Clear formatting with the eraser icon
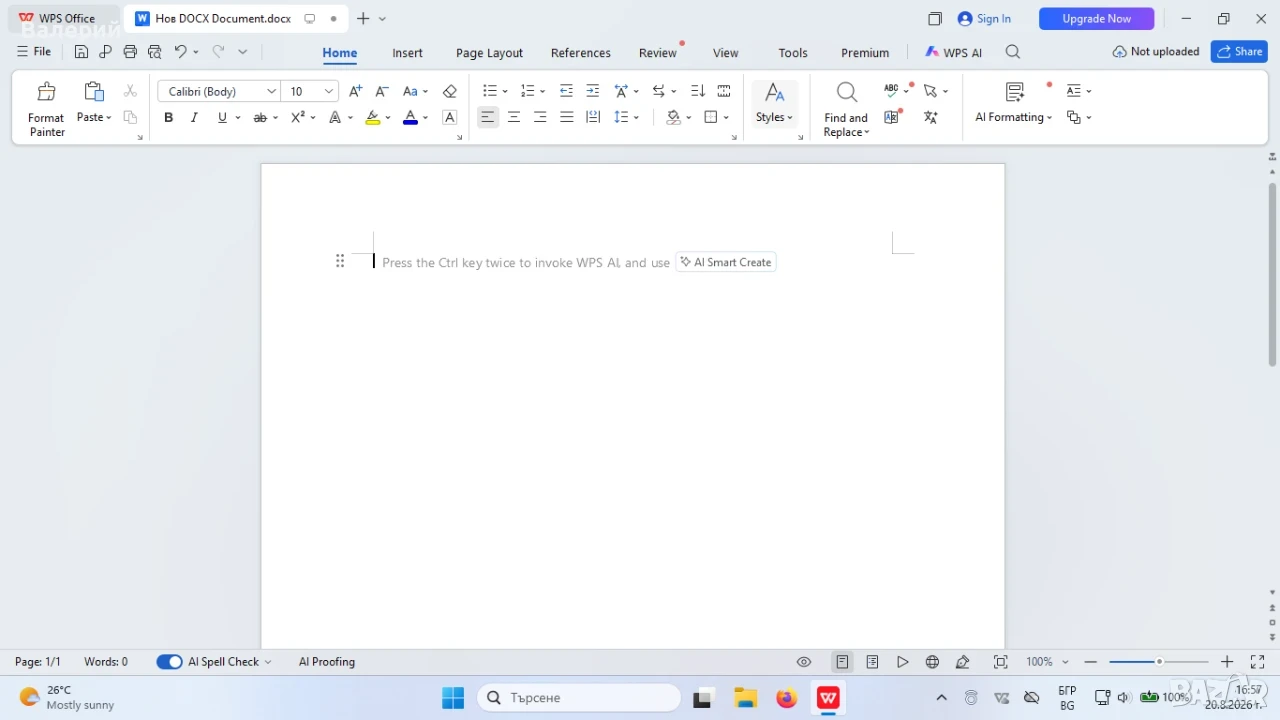This screenshot has height=720, width=1280. click(449, 91)
